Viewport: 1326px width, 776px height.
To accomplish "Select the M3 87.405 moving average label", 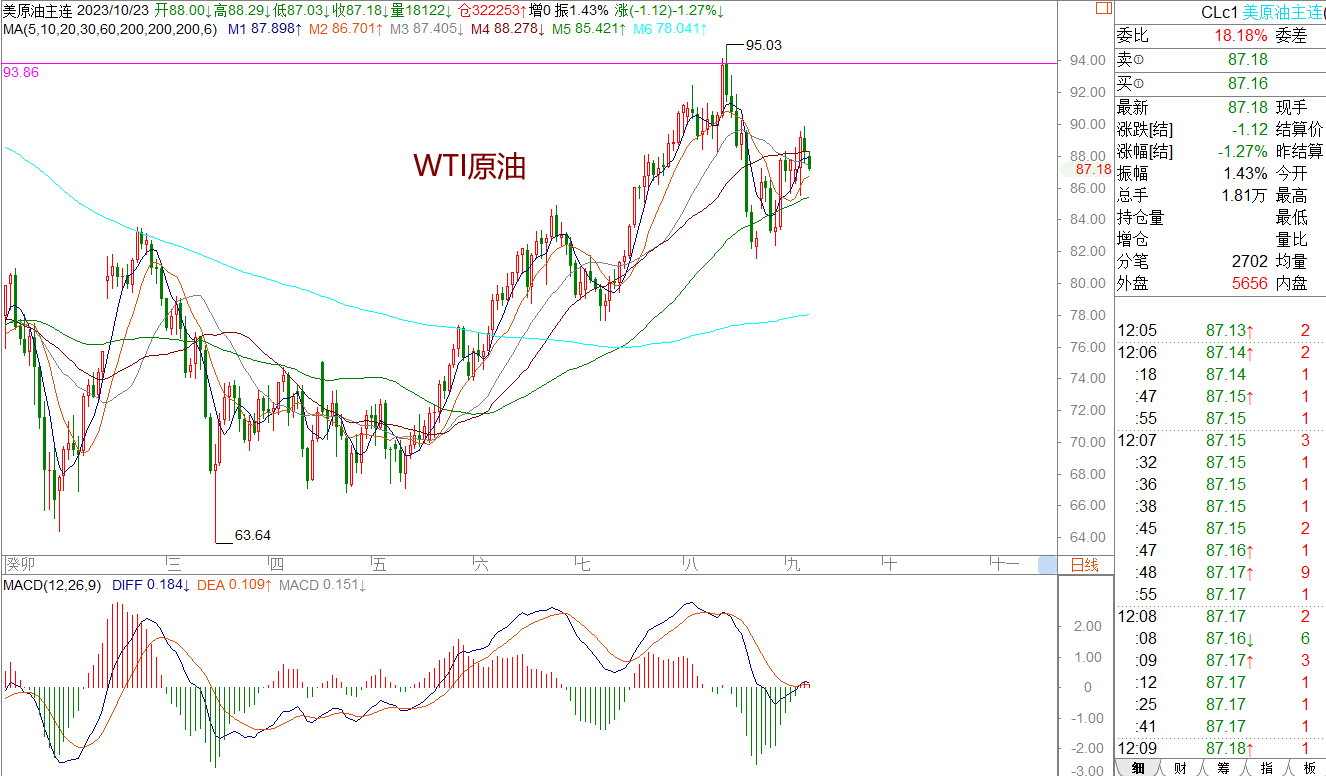I will 426,29.
